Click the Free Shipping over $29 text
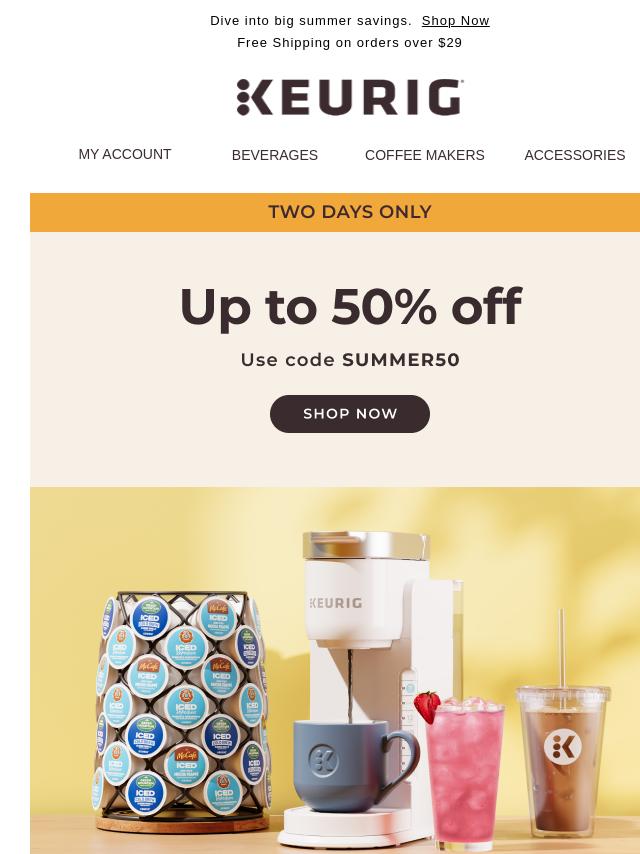640x854 pixels. (350, 42)
